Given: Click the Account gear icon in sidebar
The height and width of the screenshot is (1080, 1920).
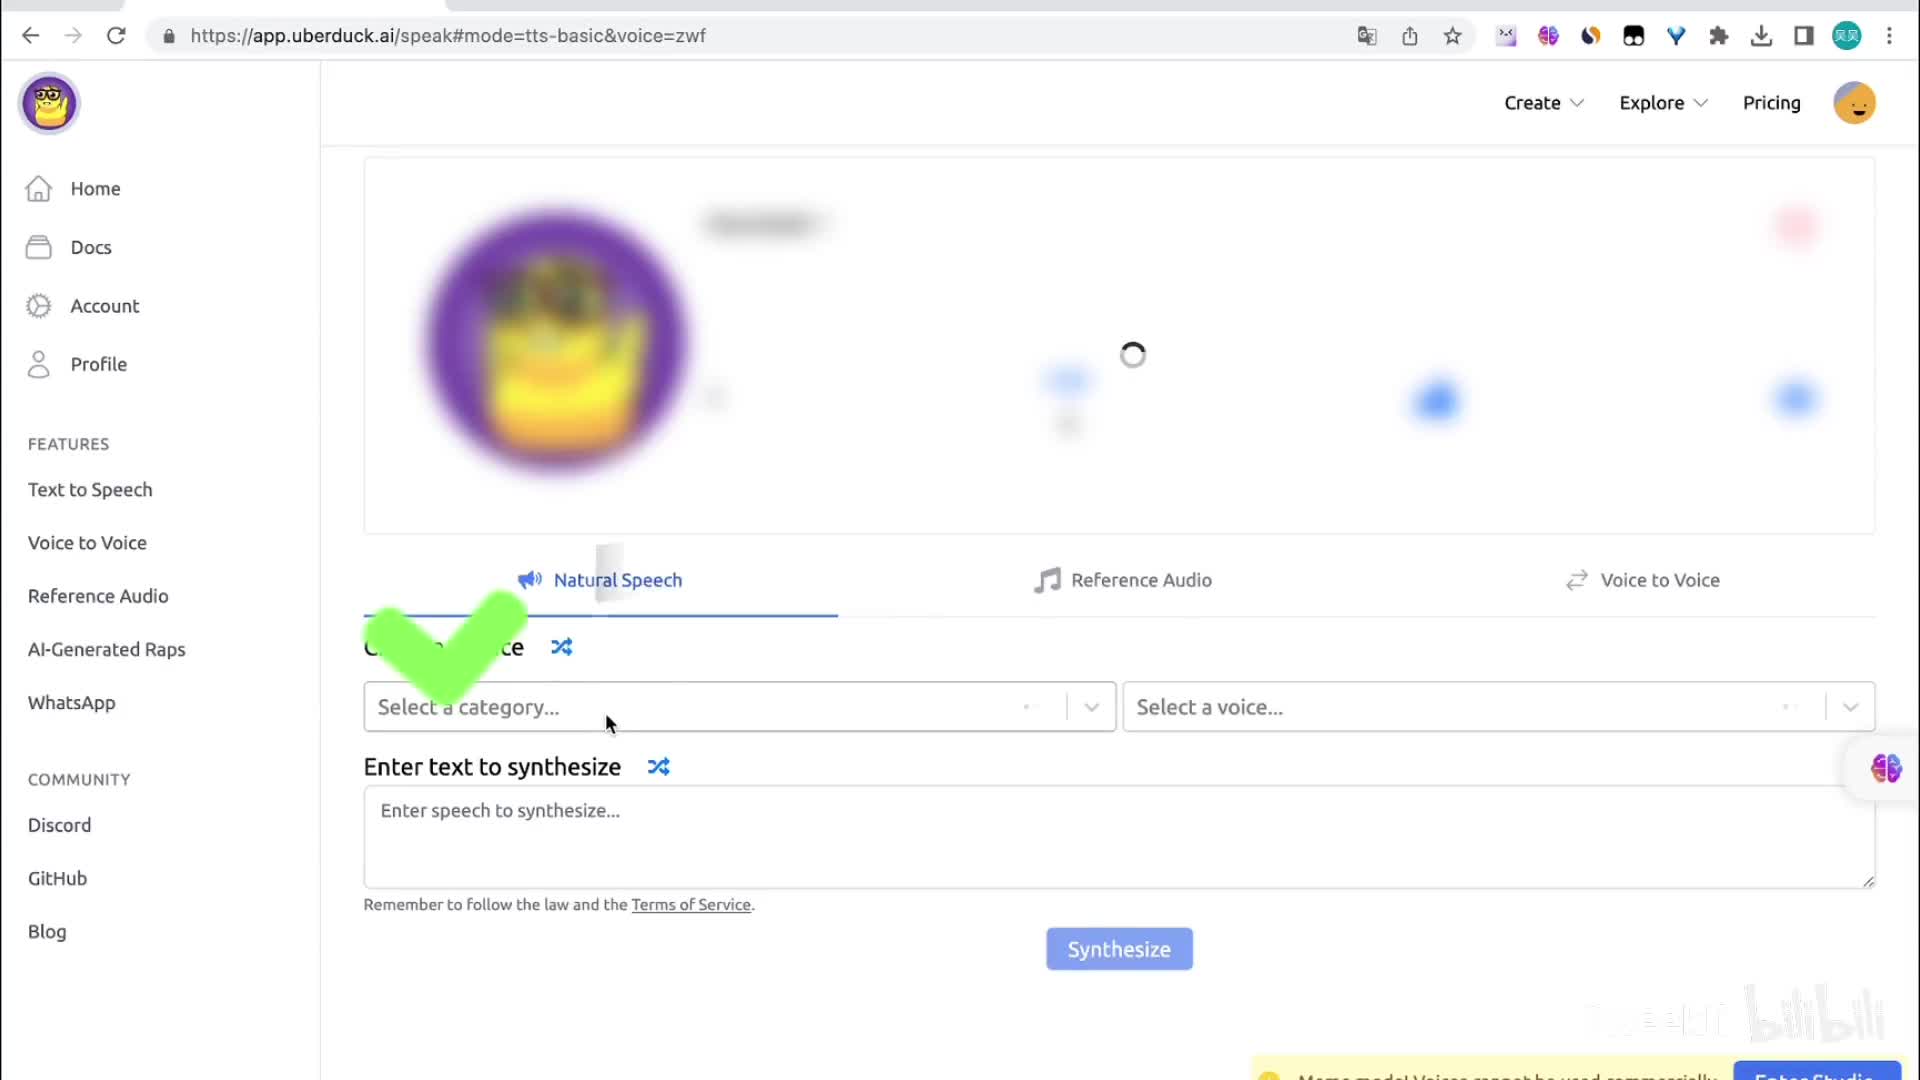Looking at the screenshot, I should pyautogui.click(x=38, y=306).
